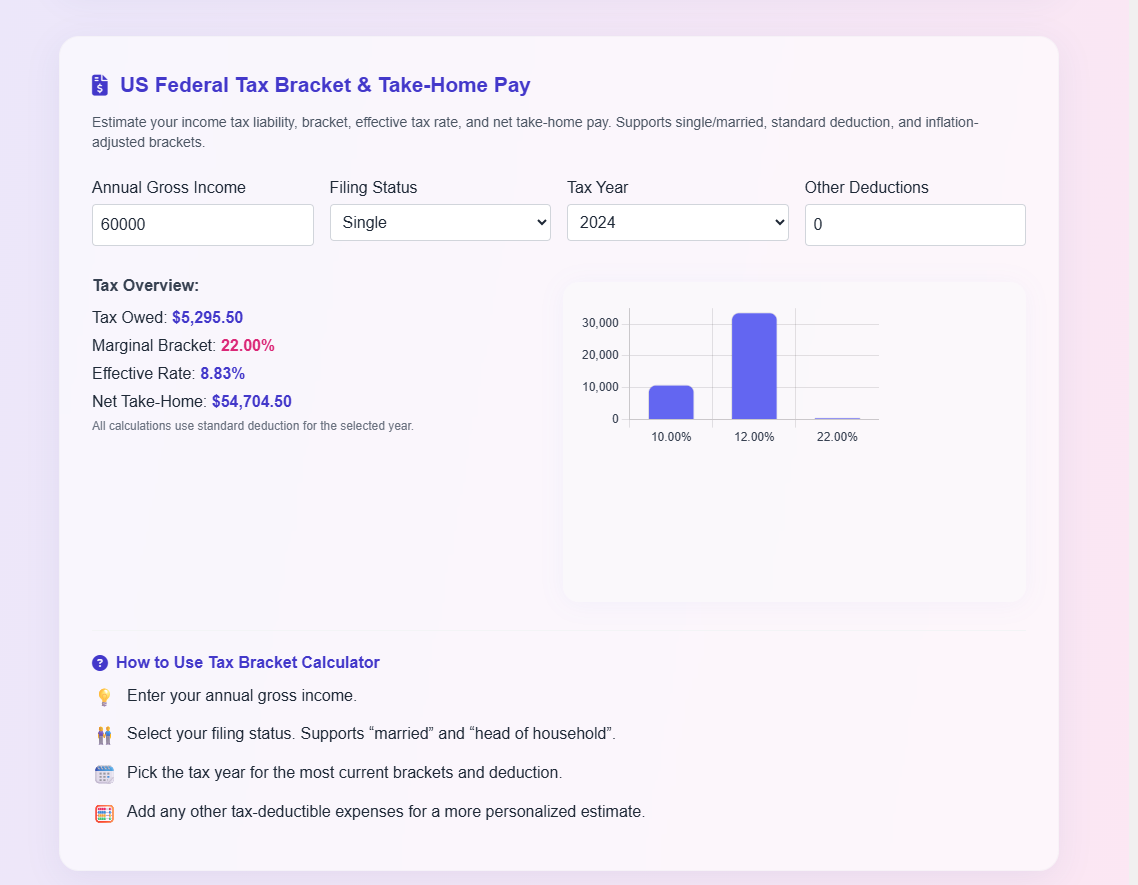Click the abacus deductions icon
The width and height of the screenshot is (1138, 885).
coord(104,813)
